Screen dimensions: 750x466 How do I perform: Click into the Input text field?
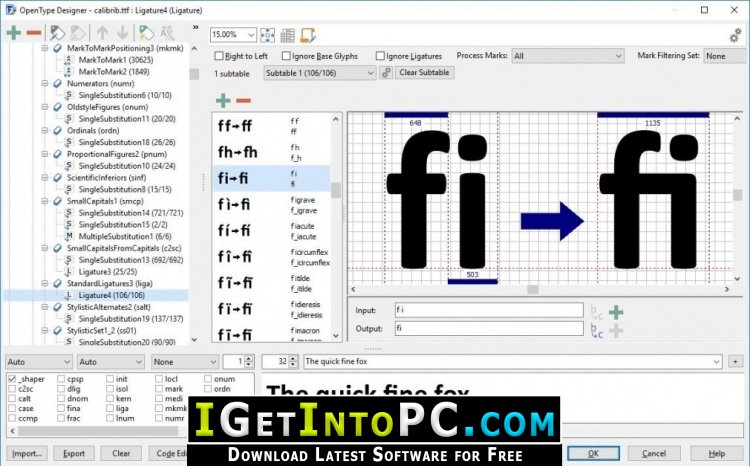tap(489, 310)
